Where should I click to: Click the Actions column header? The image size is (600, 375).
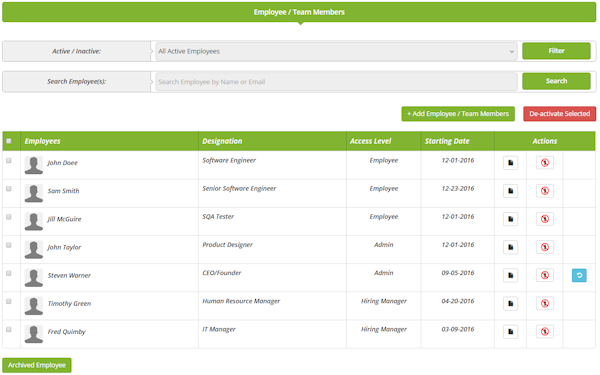coord(545,141)
